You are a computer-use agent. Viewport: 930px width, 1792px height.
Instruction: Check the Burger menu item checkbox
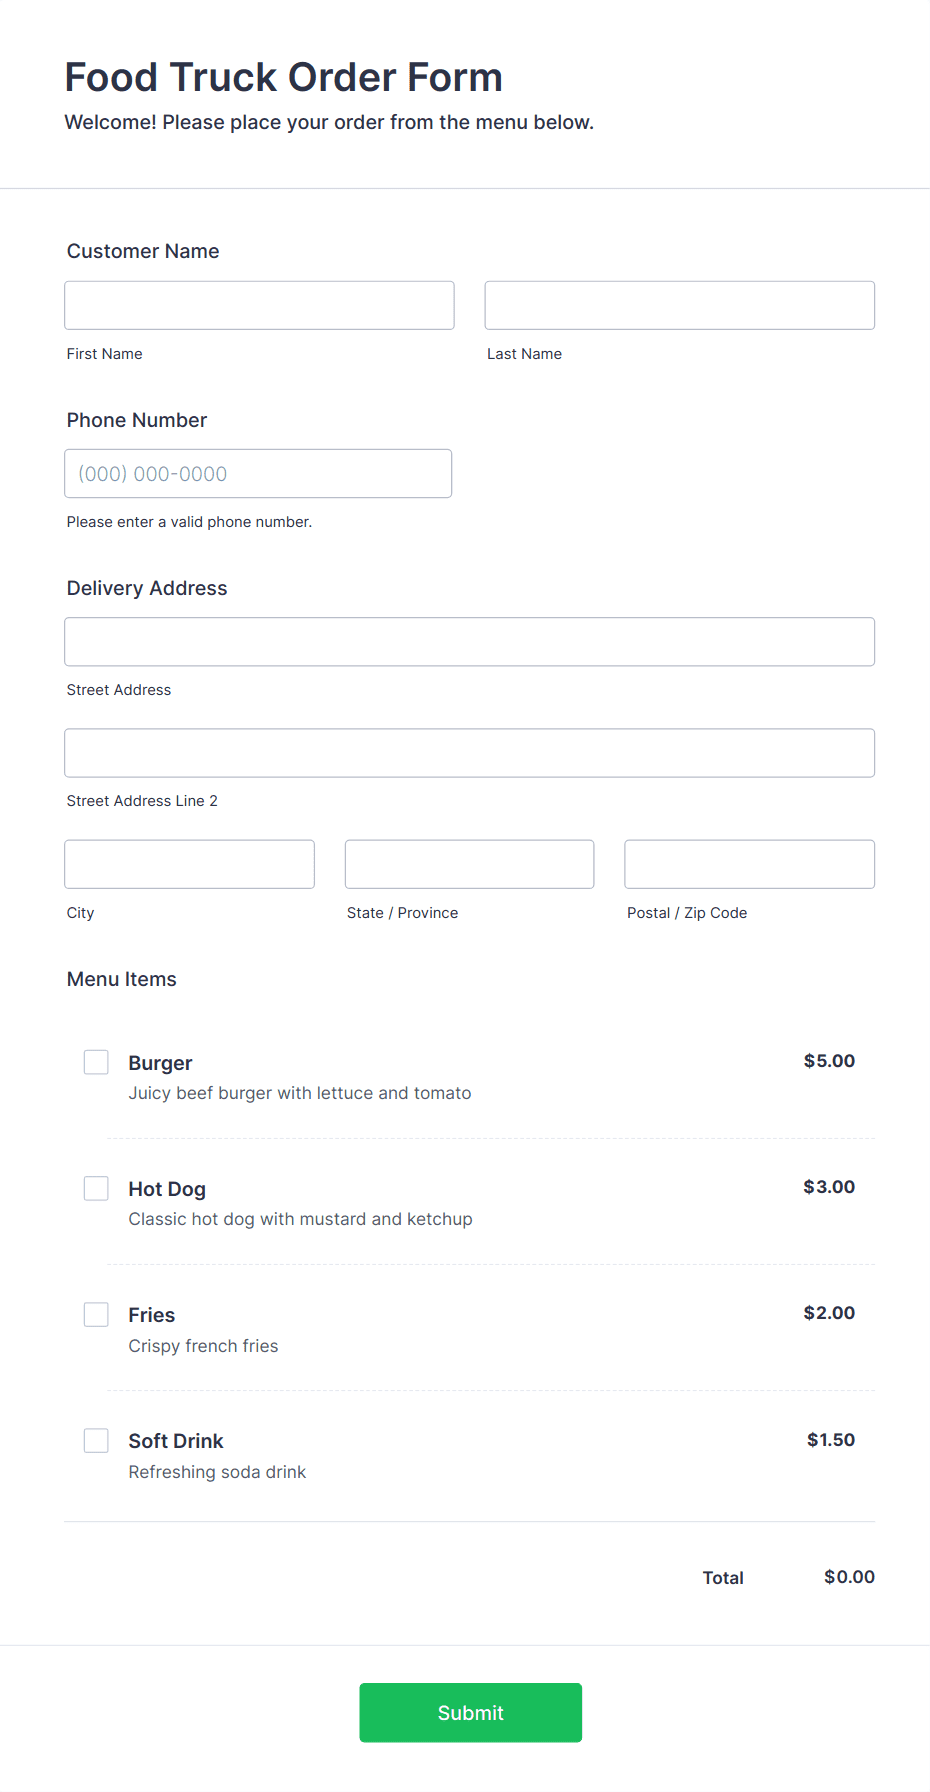(x=96, y=1062)
